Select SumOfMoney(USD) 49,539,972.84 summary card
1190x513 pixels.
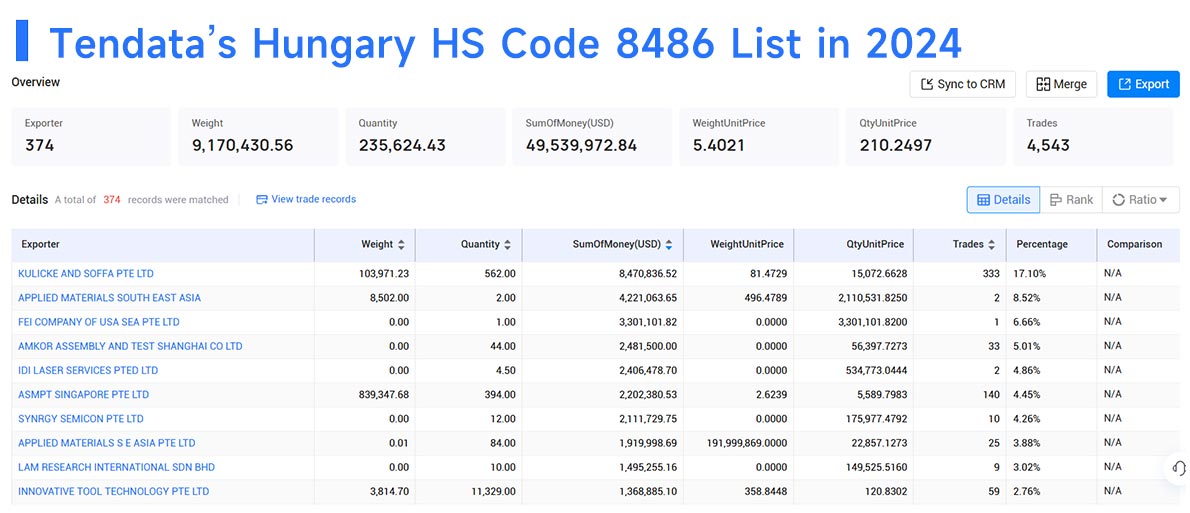coord(592,137)
